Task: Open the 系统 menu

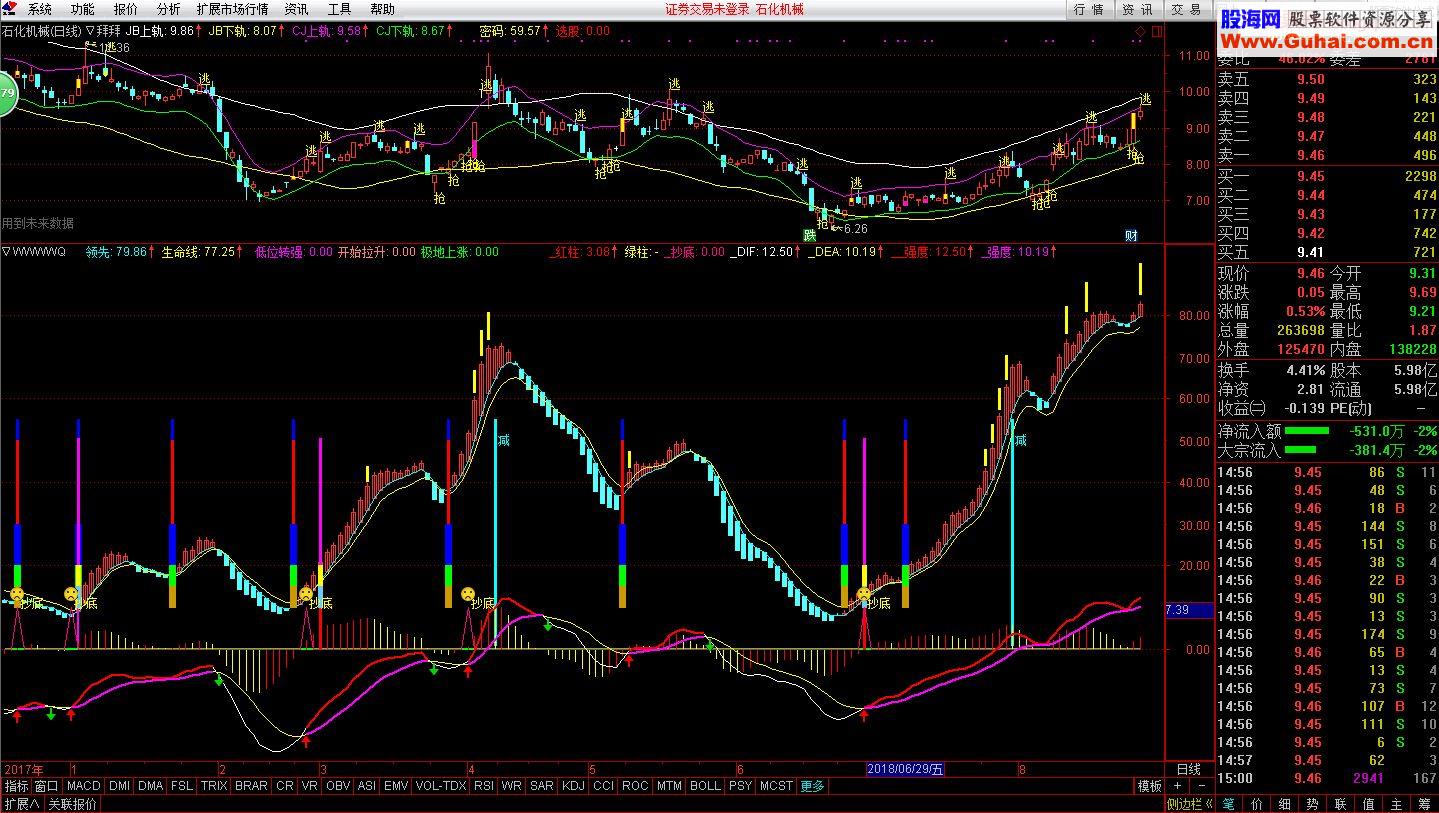Action: click(x=40, y=9)
